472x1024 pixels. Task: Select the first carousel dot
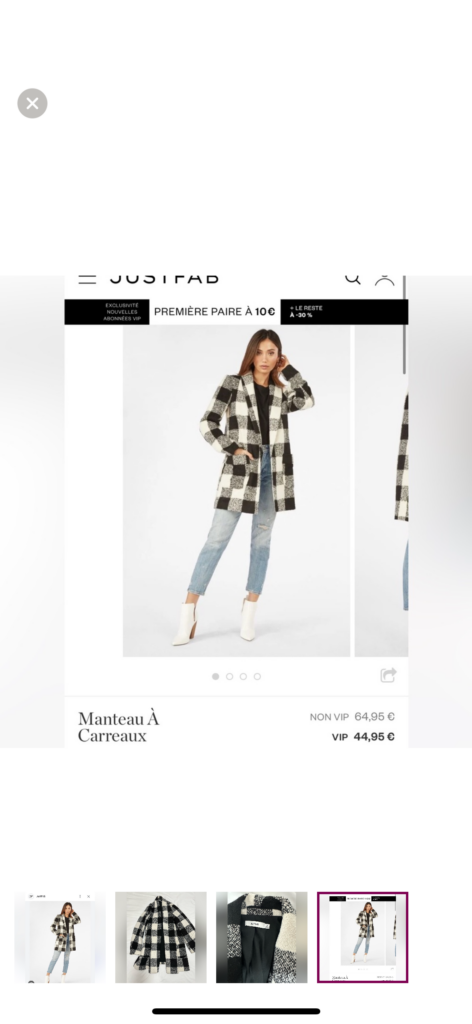215,677
